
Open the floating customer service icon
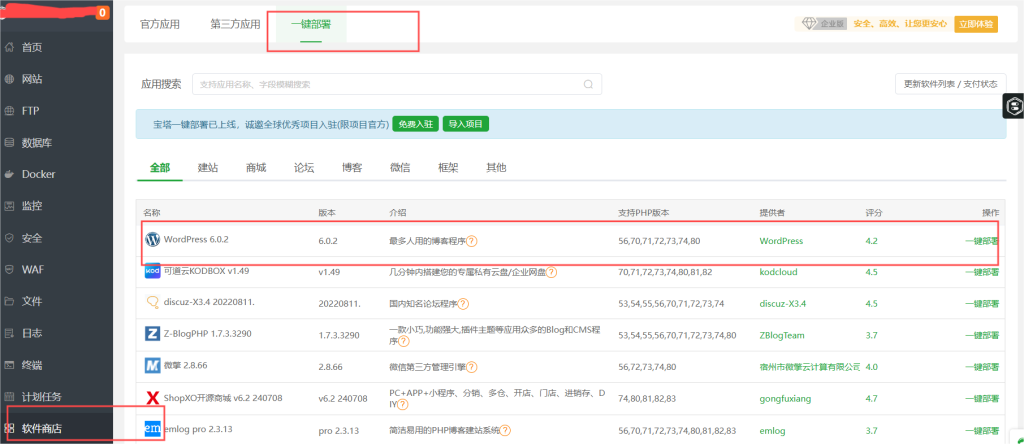point(1012,105)
